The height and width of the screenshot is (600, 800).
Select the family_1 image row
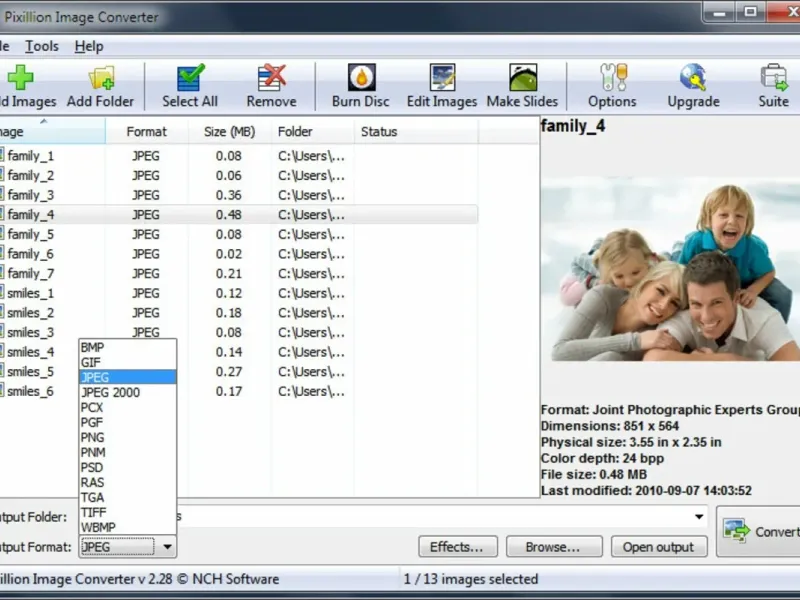tap(239, 156)
